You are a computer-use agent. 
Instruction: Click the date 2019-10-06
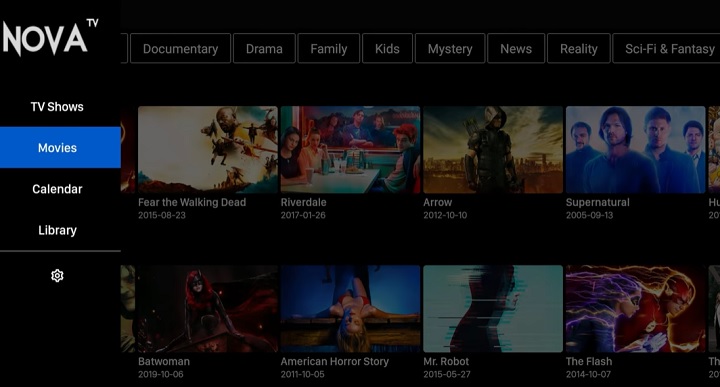pos(161,374)
